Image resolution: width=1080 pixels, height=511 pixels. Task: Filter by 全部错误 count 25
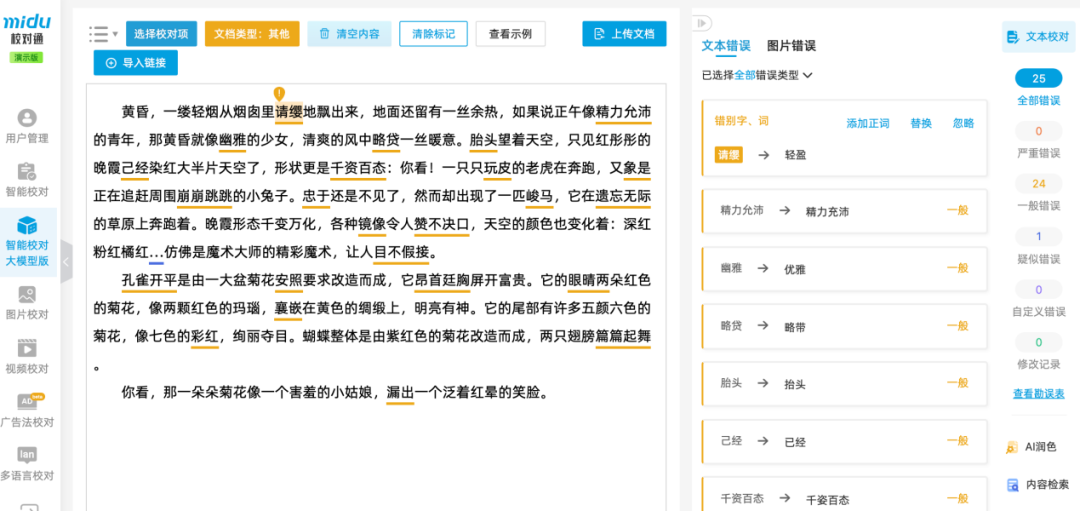[1039, 88]
